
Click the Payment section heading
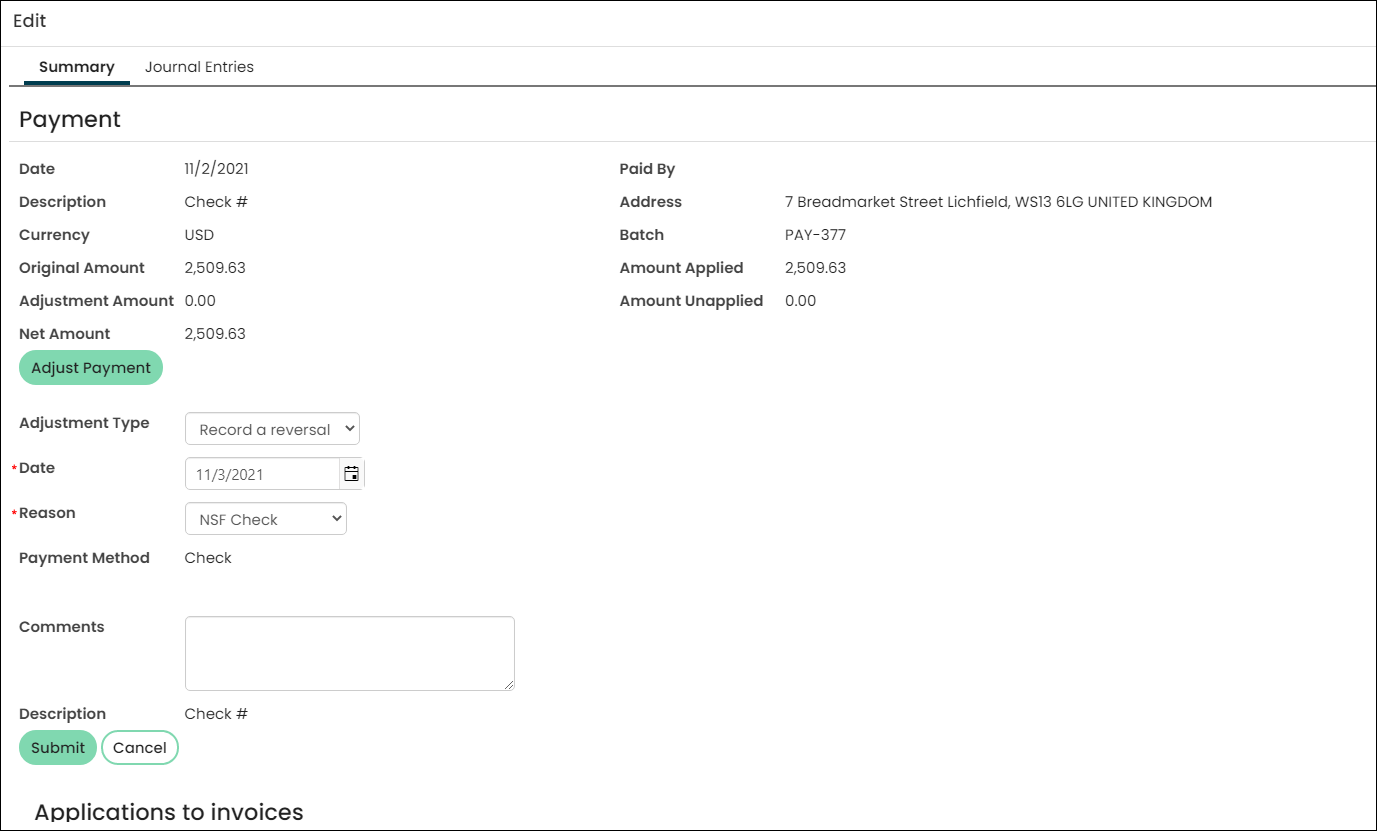70,119
